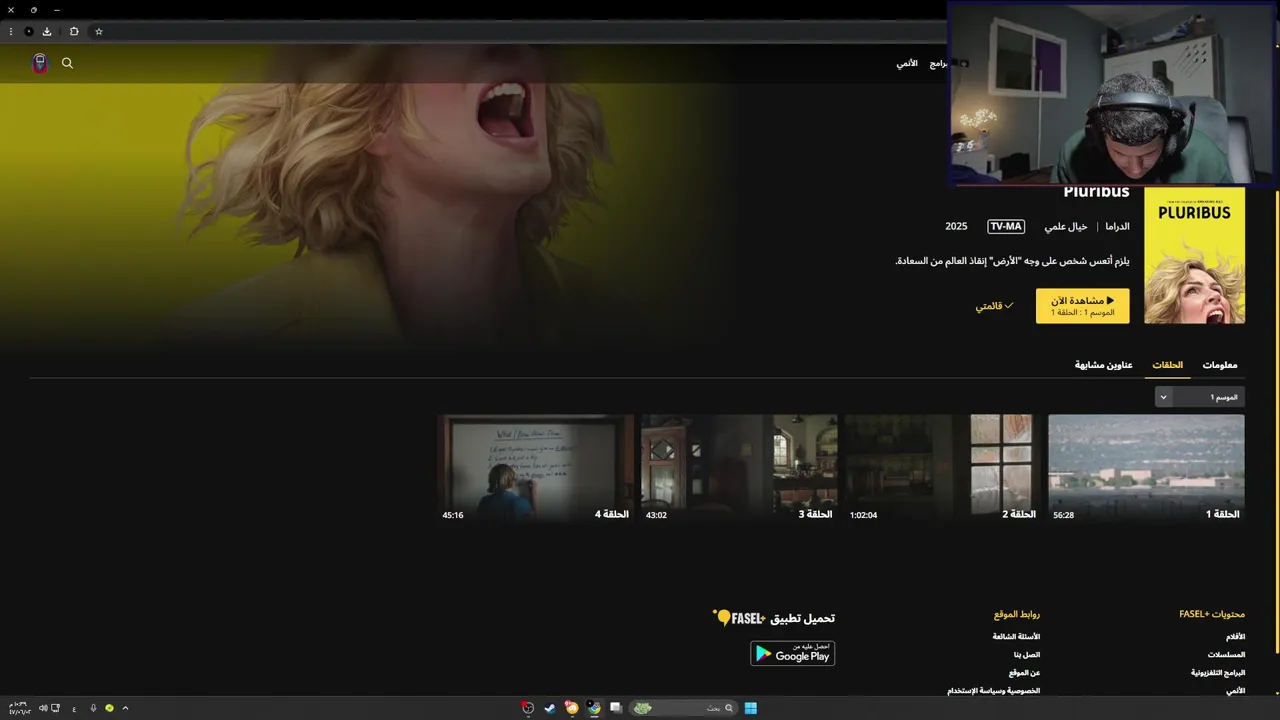
Task: Open the Windows Start button
Action: click(x=750, y=708)
